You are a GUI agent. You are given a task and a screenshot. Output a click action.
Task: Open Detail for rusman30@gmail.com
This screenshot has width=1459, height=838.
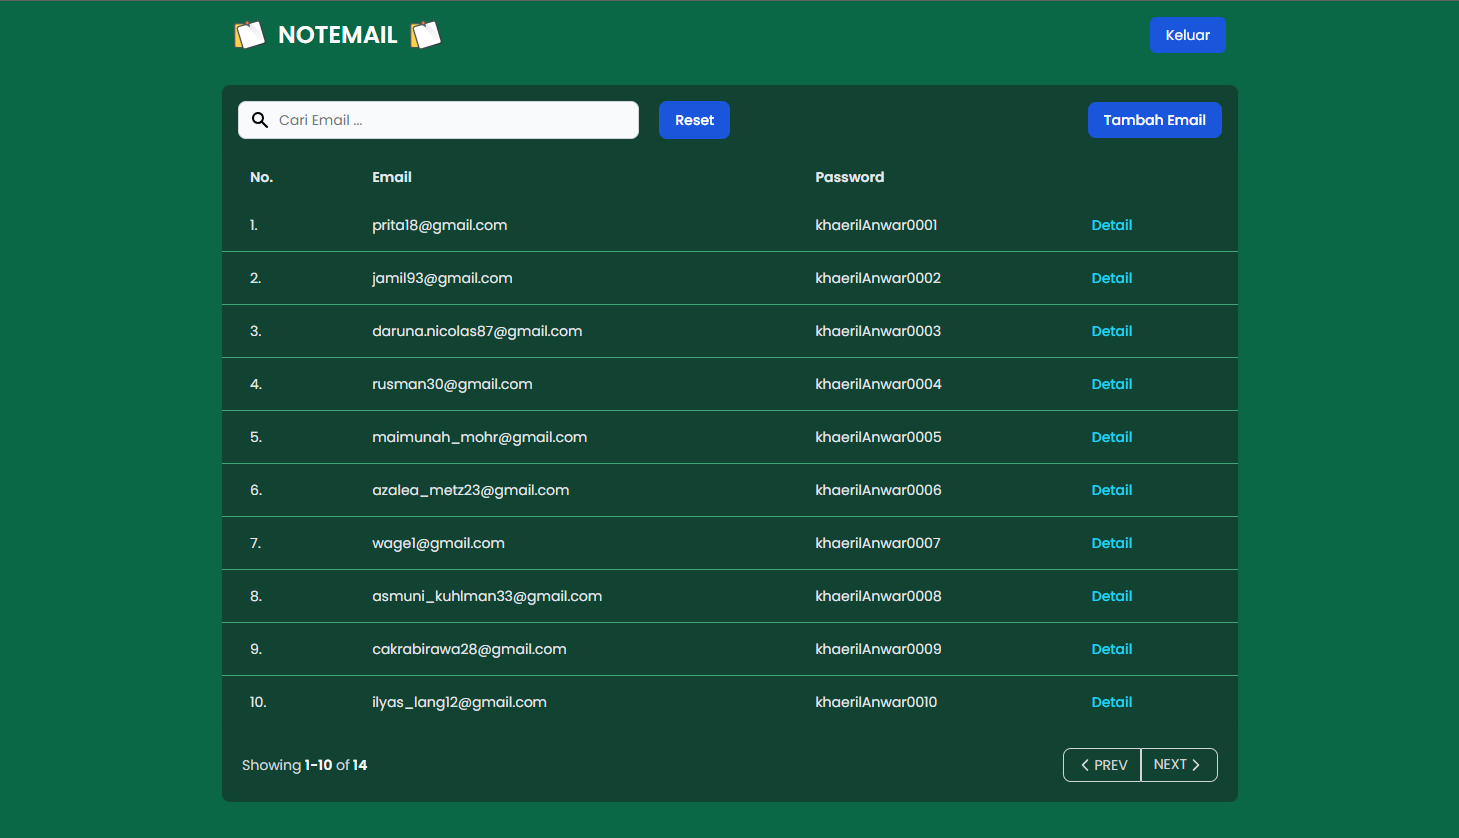pos(1112,384)
